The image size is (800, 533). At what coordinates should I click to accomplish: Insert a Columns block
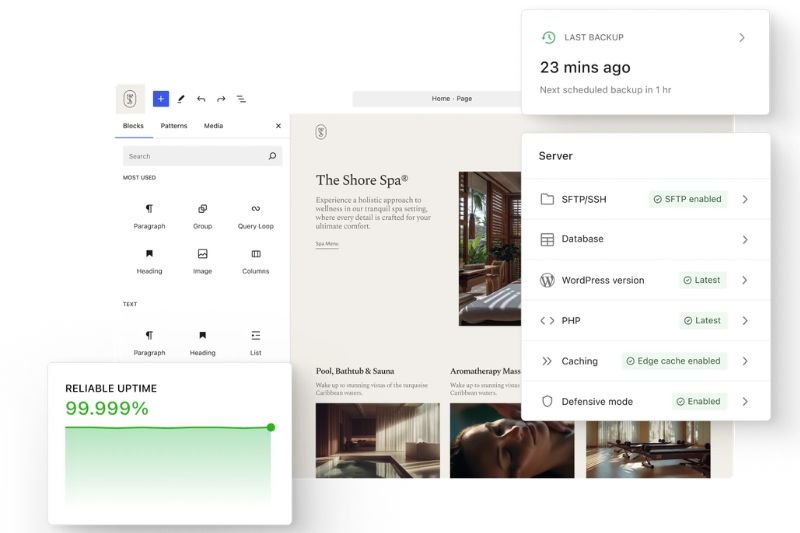click(255, 260)
